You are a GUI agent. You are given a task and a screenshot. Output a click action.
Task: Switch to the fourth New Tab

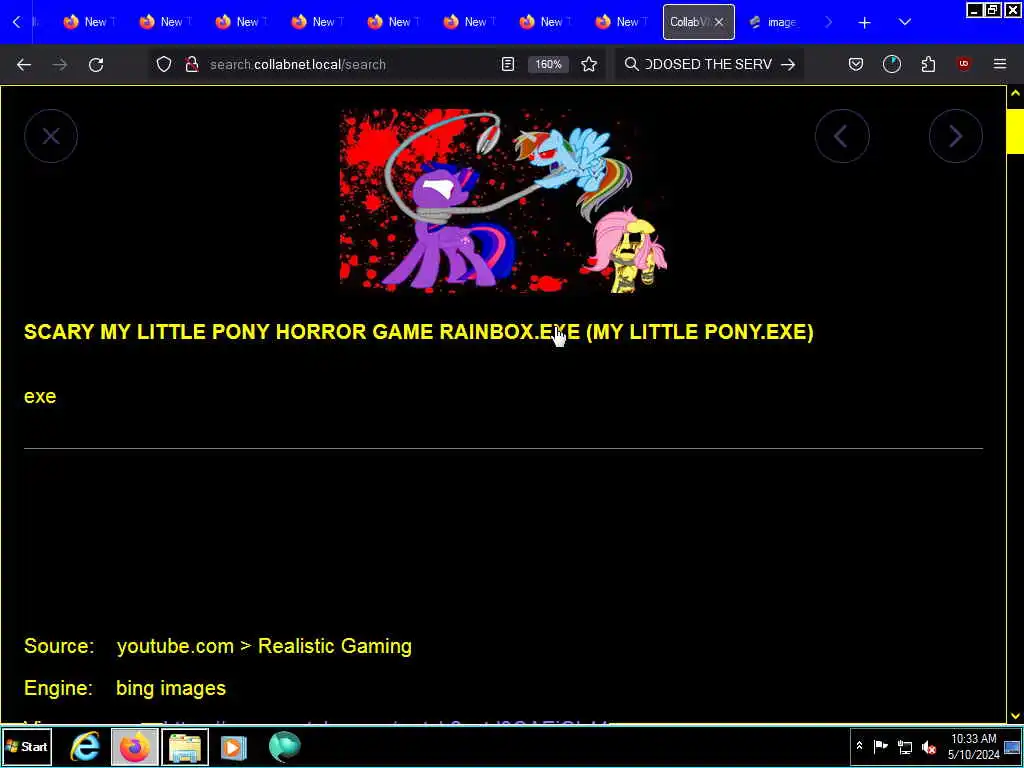318,22
